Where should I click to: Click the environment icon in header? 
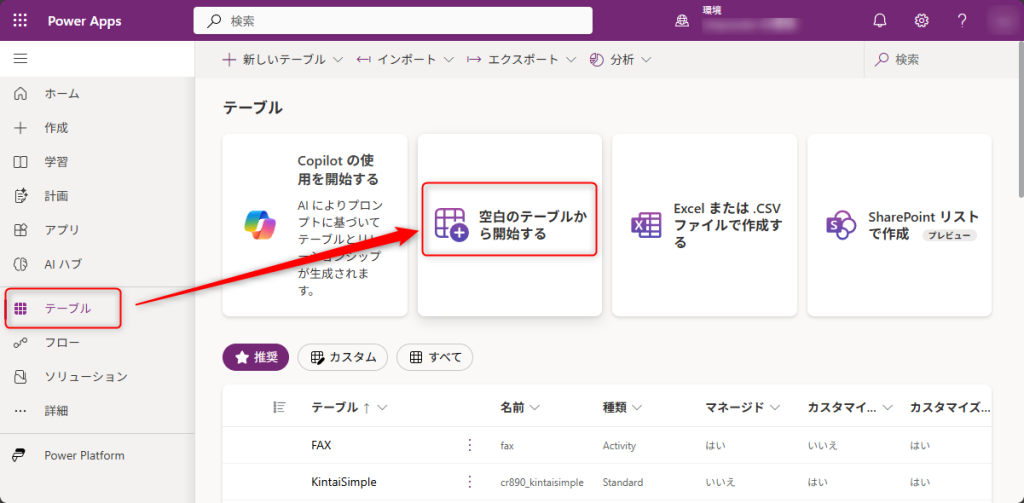682,21
